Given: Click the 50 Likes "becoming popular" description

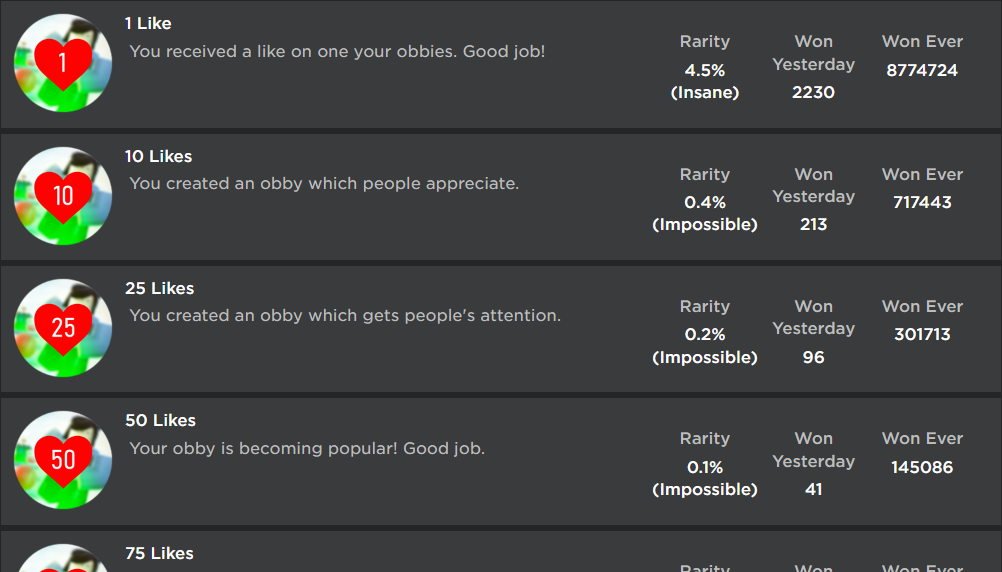Looking at the screenshot, I should pos(307,448).
